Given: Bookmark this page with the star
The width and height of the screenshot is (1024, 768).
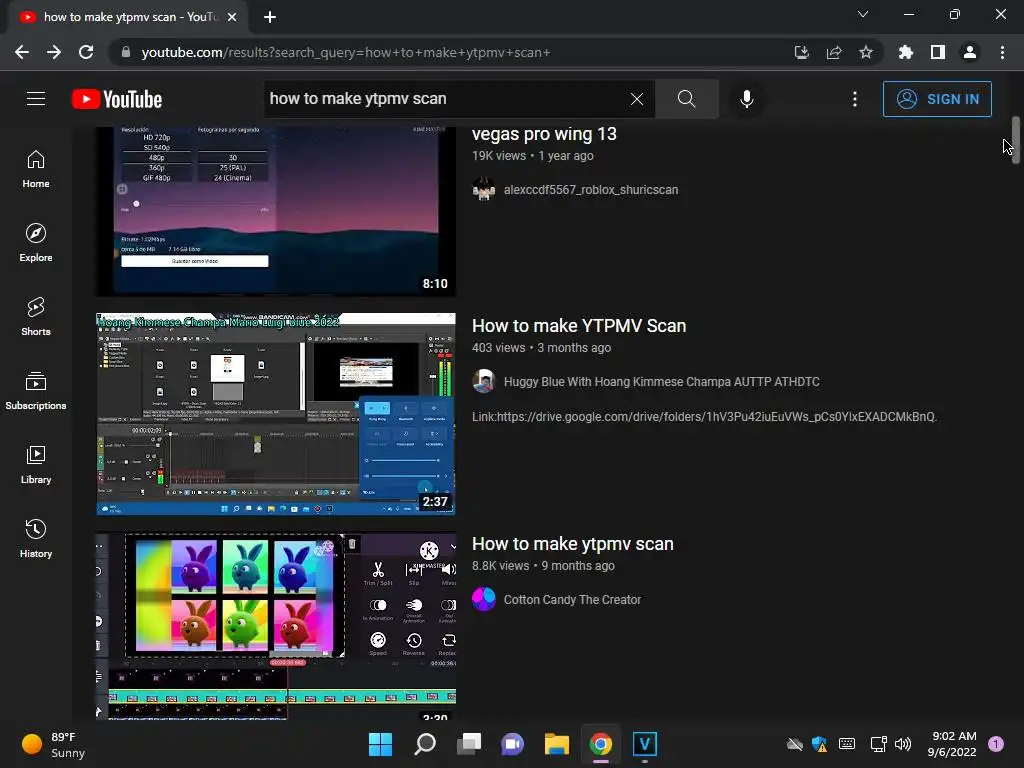Looking at the screenshot, I should pyautogui.click(x=866, y=52).
